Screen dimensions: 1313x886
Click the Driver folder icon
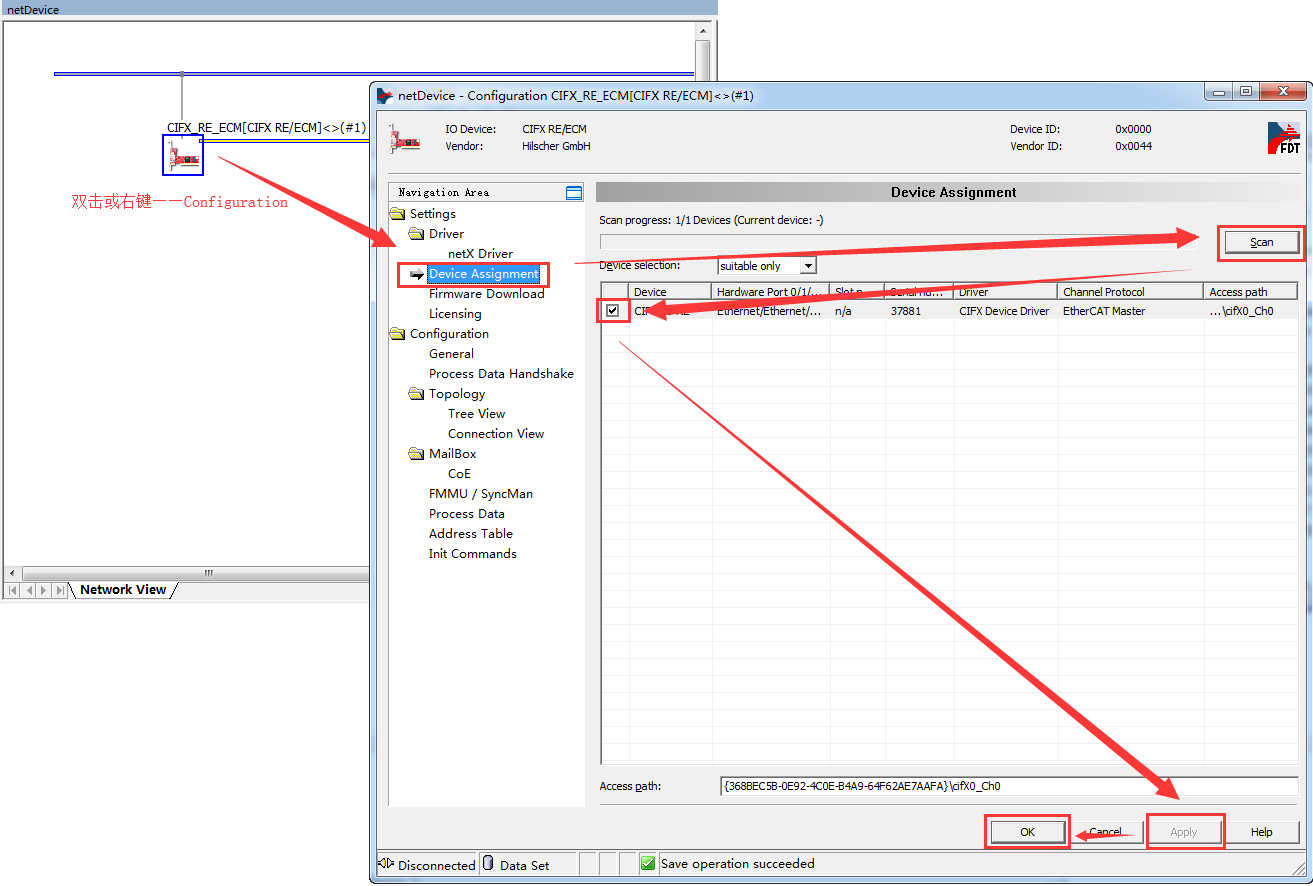point(417,233)
